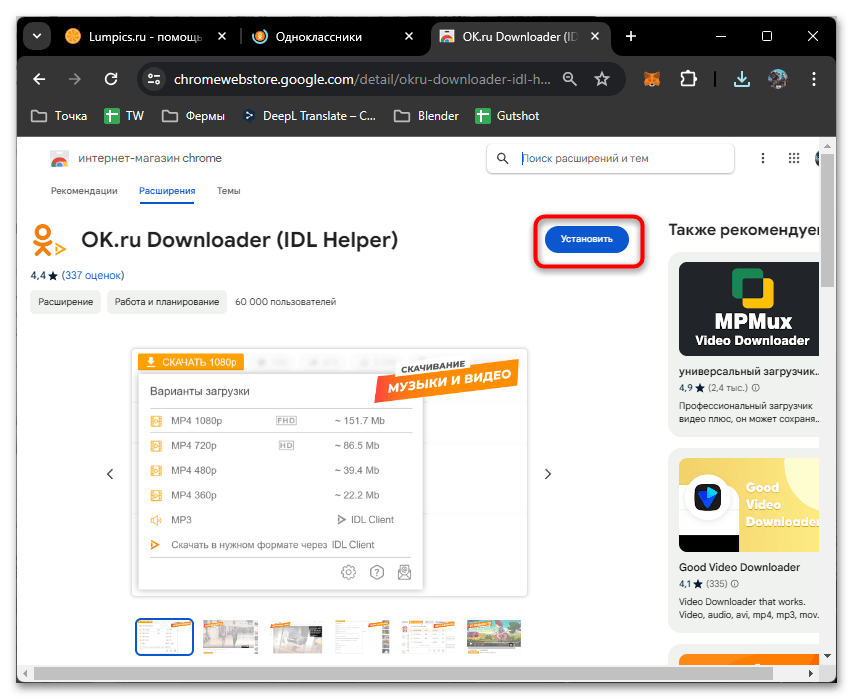Open the 337 оценок ratings link

[x=93, y=275]
